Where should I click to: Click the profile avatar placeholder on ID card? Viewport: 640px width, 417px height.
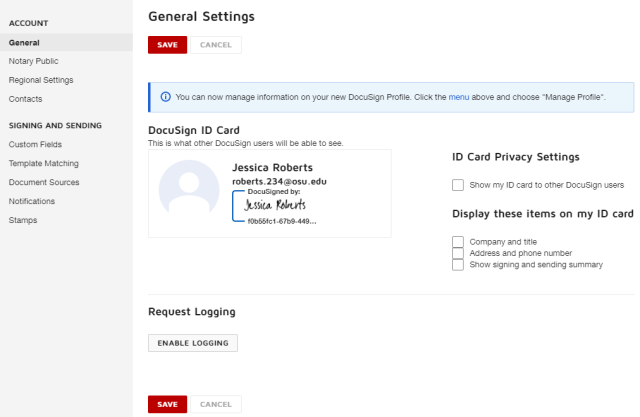189,188
